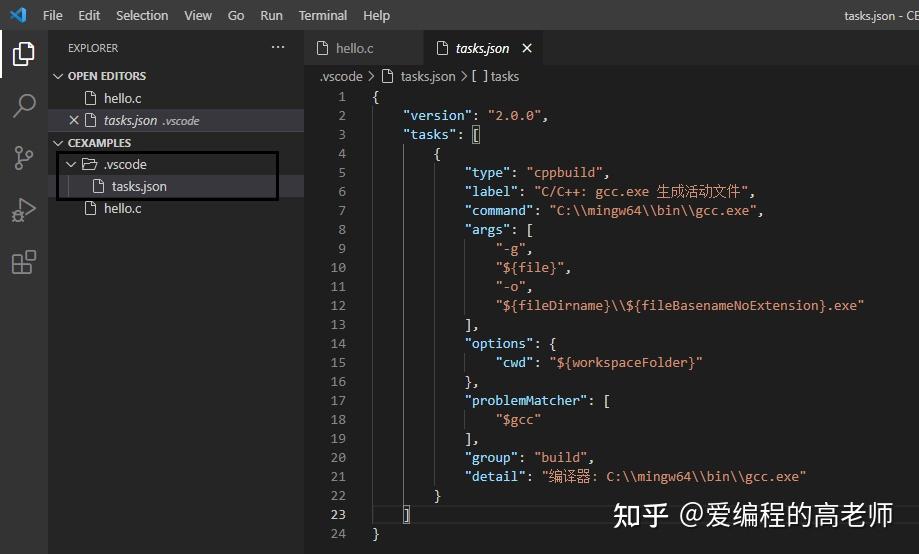Open the Extensions view

pos(23,262)
